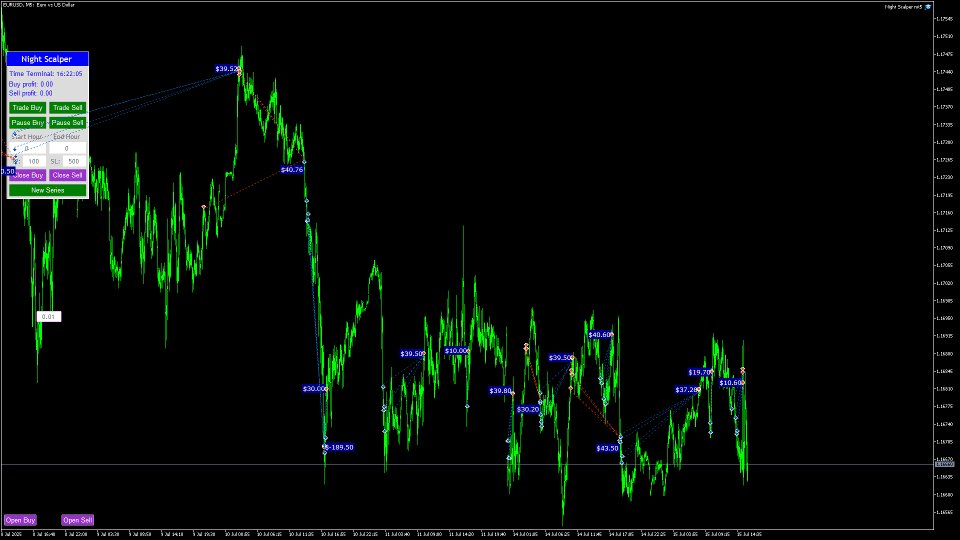960x540 pixels.
Task: Click the $40.76 profit label
Action: tap(291, 170)
